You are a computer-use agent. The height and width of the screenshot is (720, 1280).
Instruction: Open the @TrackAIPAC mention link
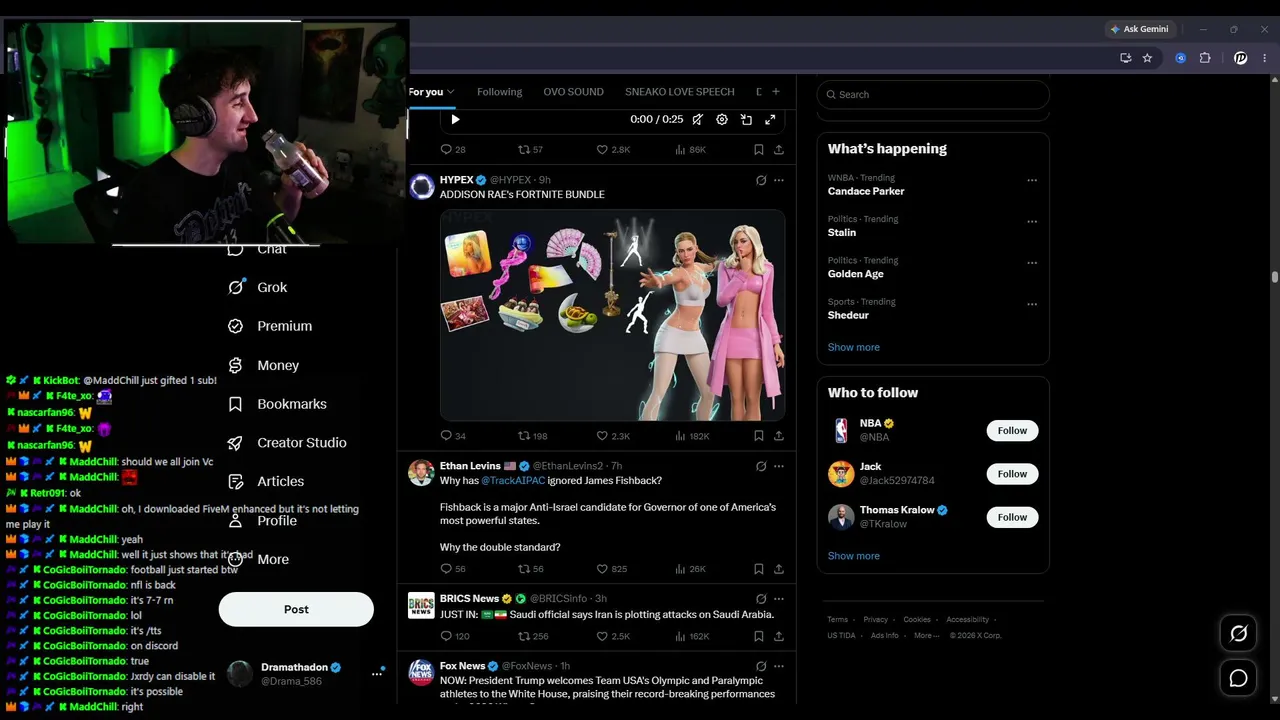[513, 481]
